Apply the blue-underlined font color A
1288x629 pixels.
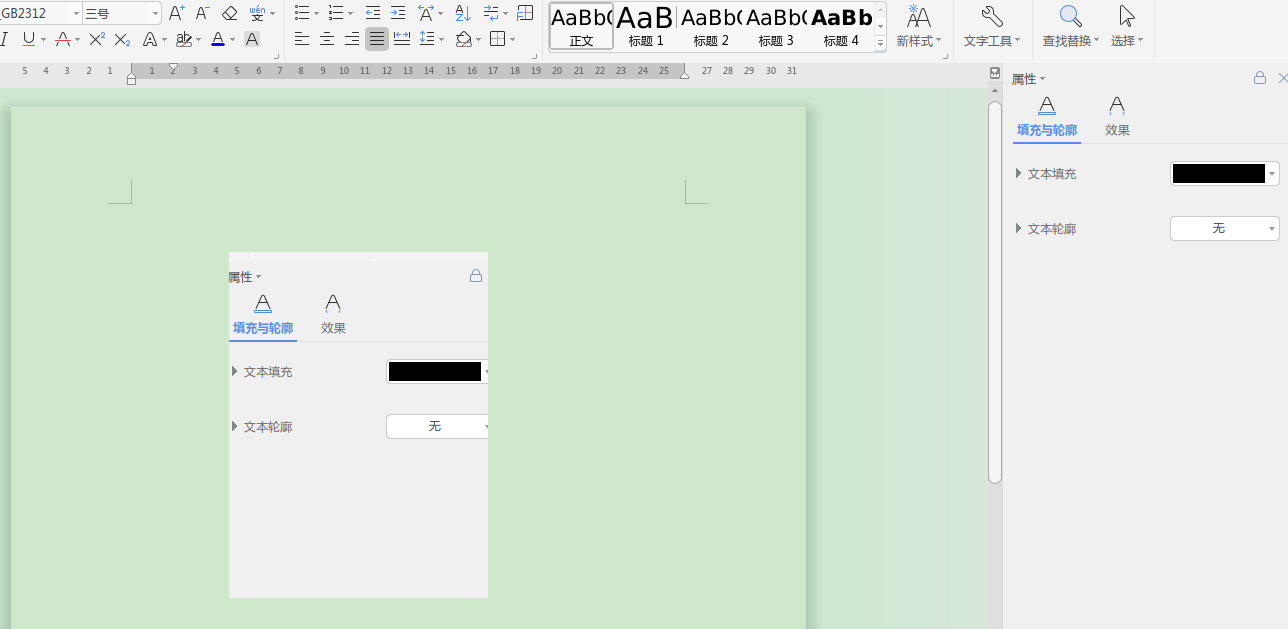point(218,39)
